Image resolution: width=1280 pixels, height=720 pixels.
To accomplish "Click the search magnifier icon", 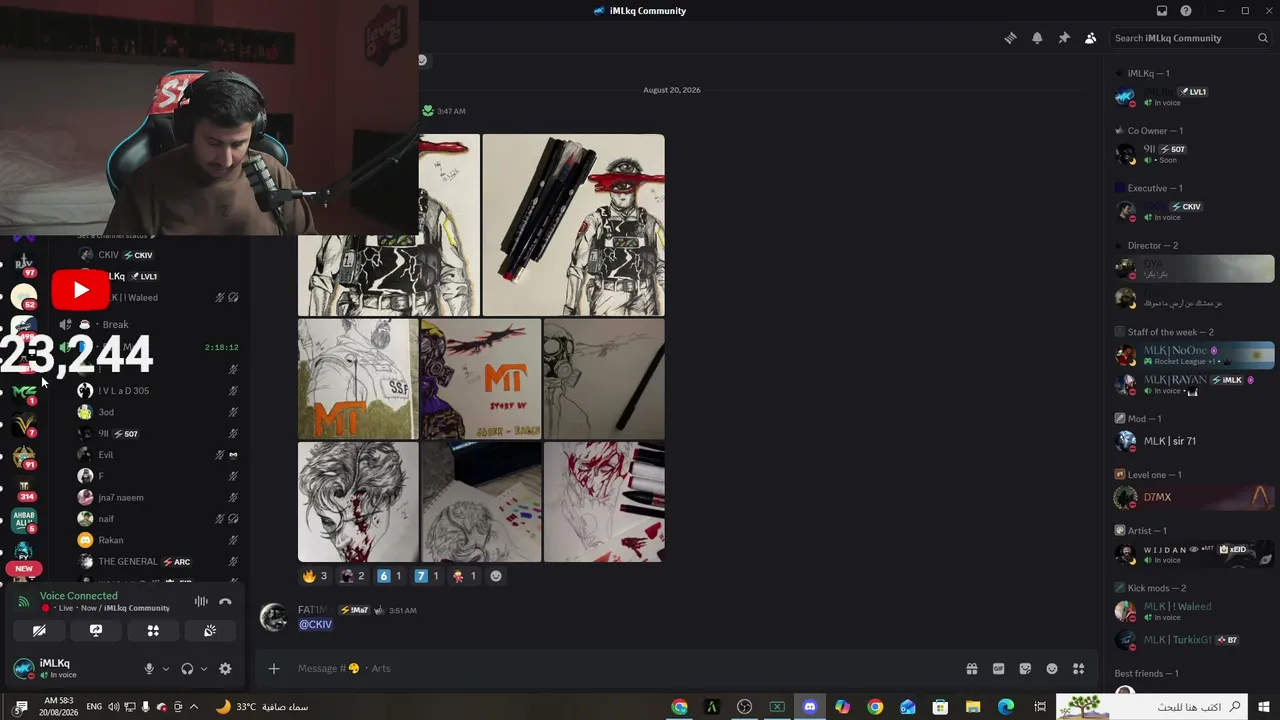I will tap(1263, 38).
